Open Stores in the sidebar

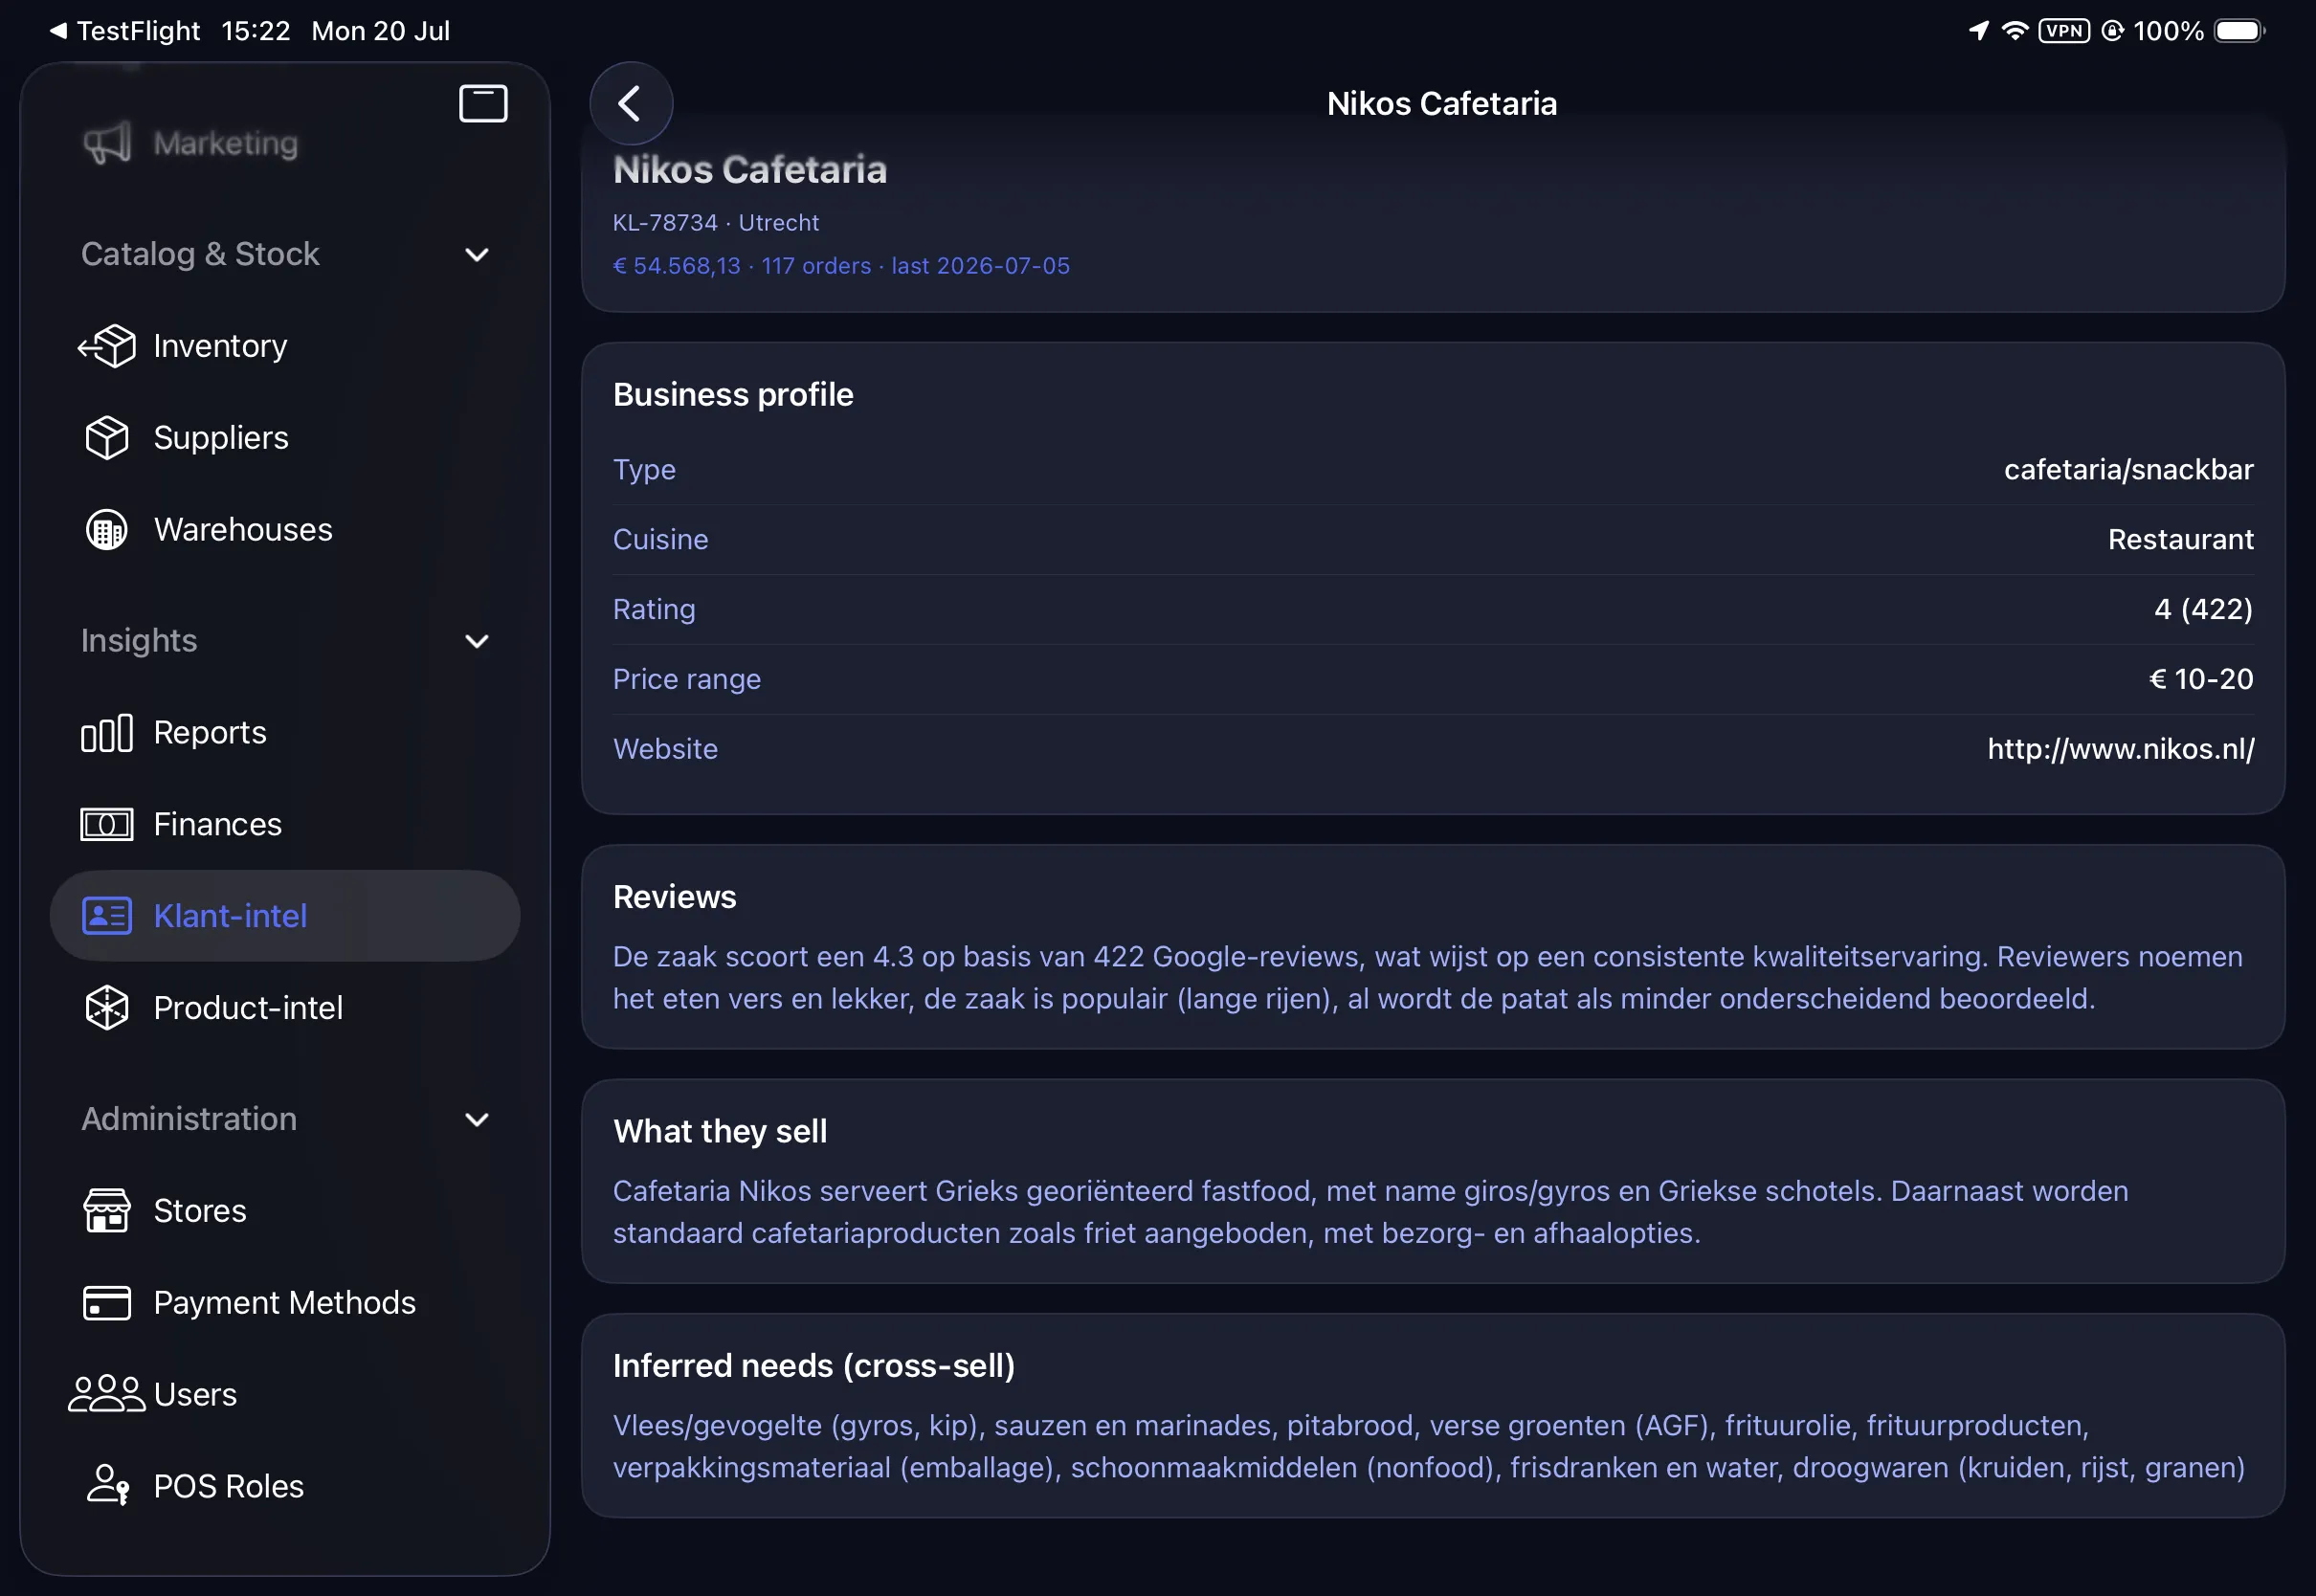click(285, 1211)
